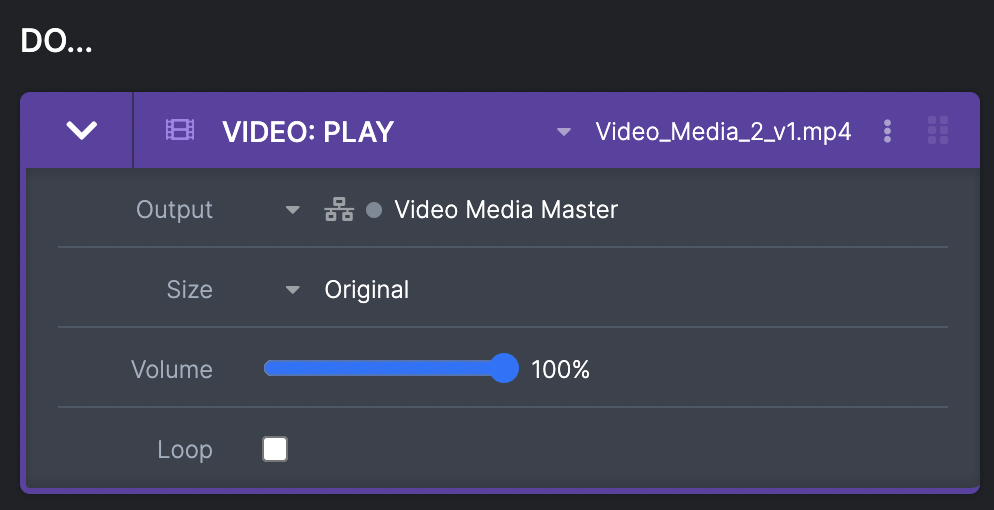994x510 pixels.
Task: Click the DO... section heading
Action: point(56,43)
